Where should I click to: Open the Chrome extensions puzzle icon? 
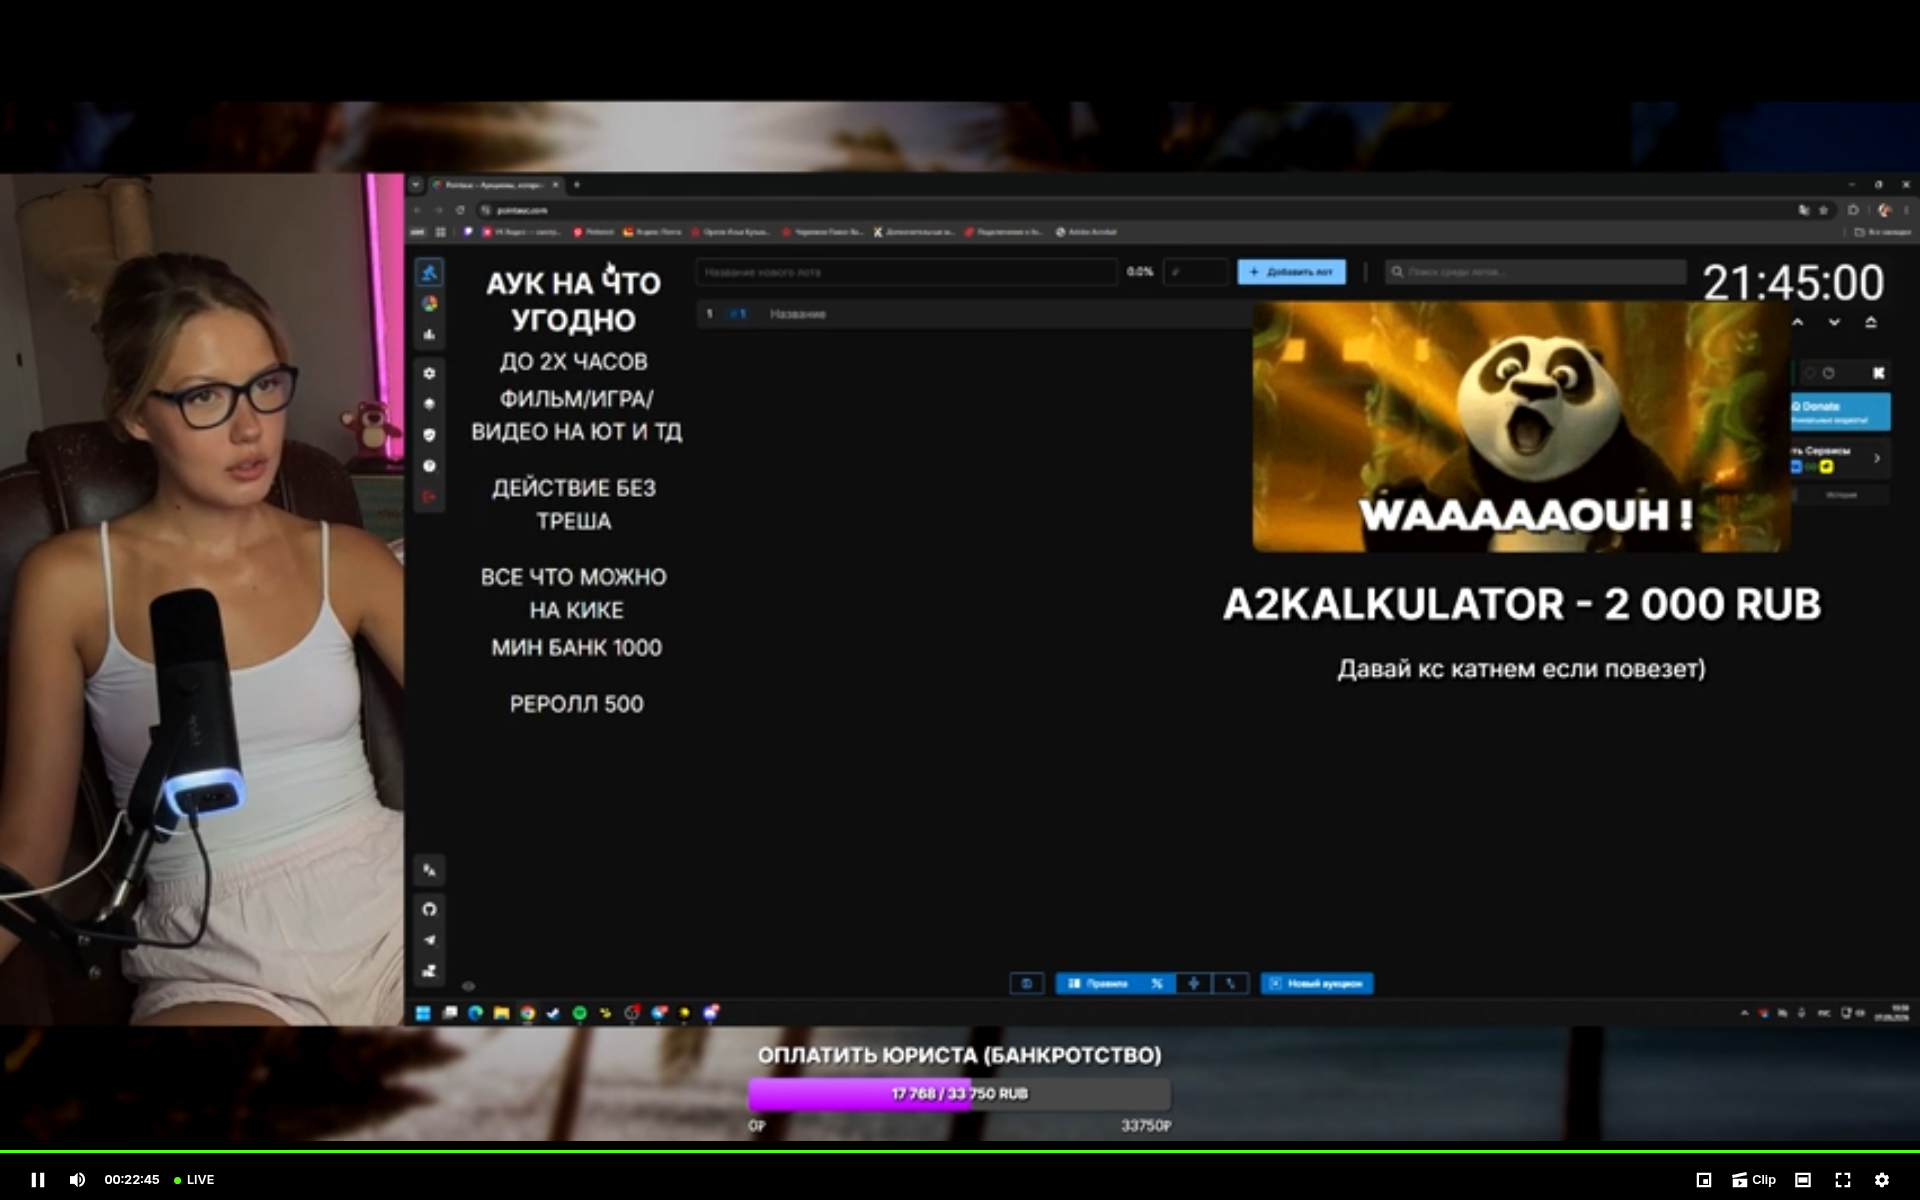point(1853,210)
